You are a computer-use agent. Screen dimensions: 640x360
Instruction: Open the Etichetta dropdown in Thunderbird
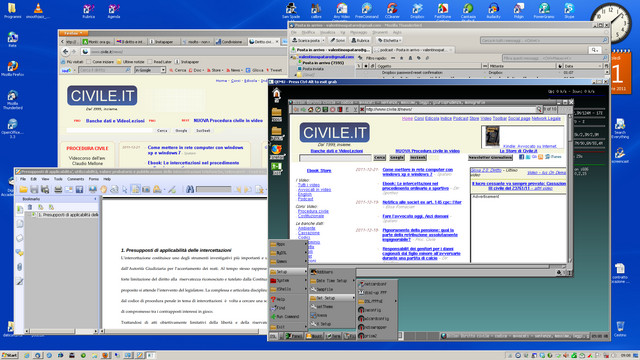click(390, 40)
